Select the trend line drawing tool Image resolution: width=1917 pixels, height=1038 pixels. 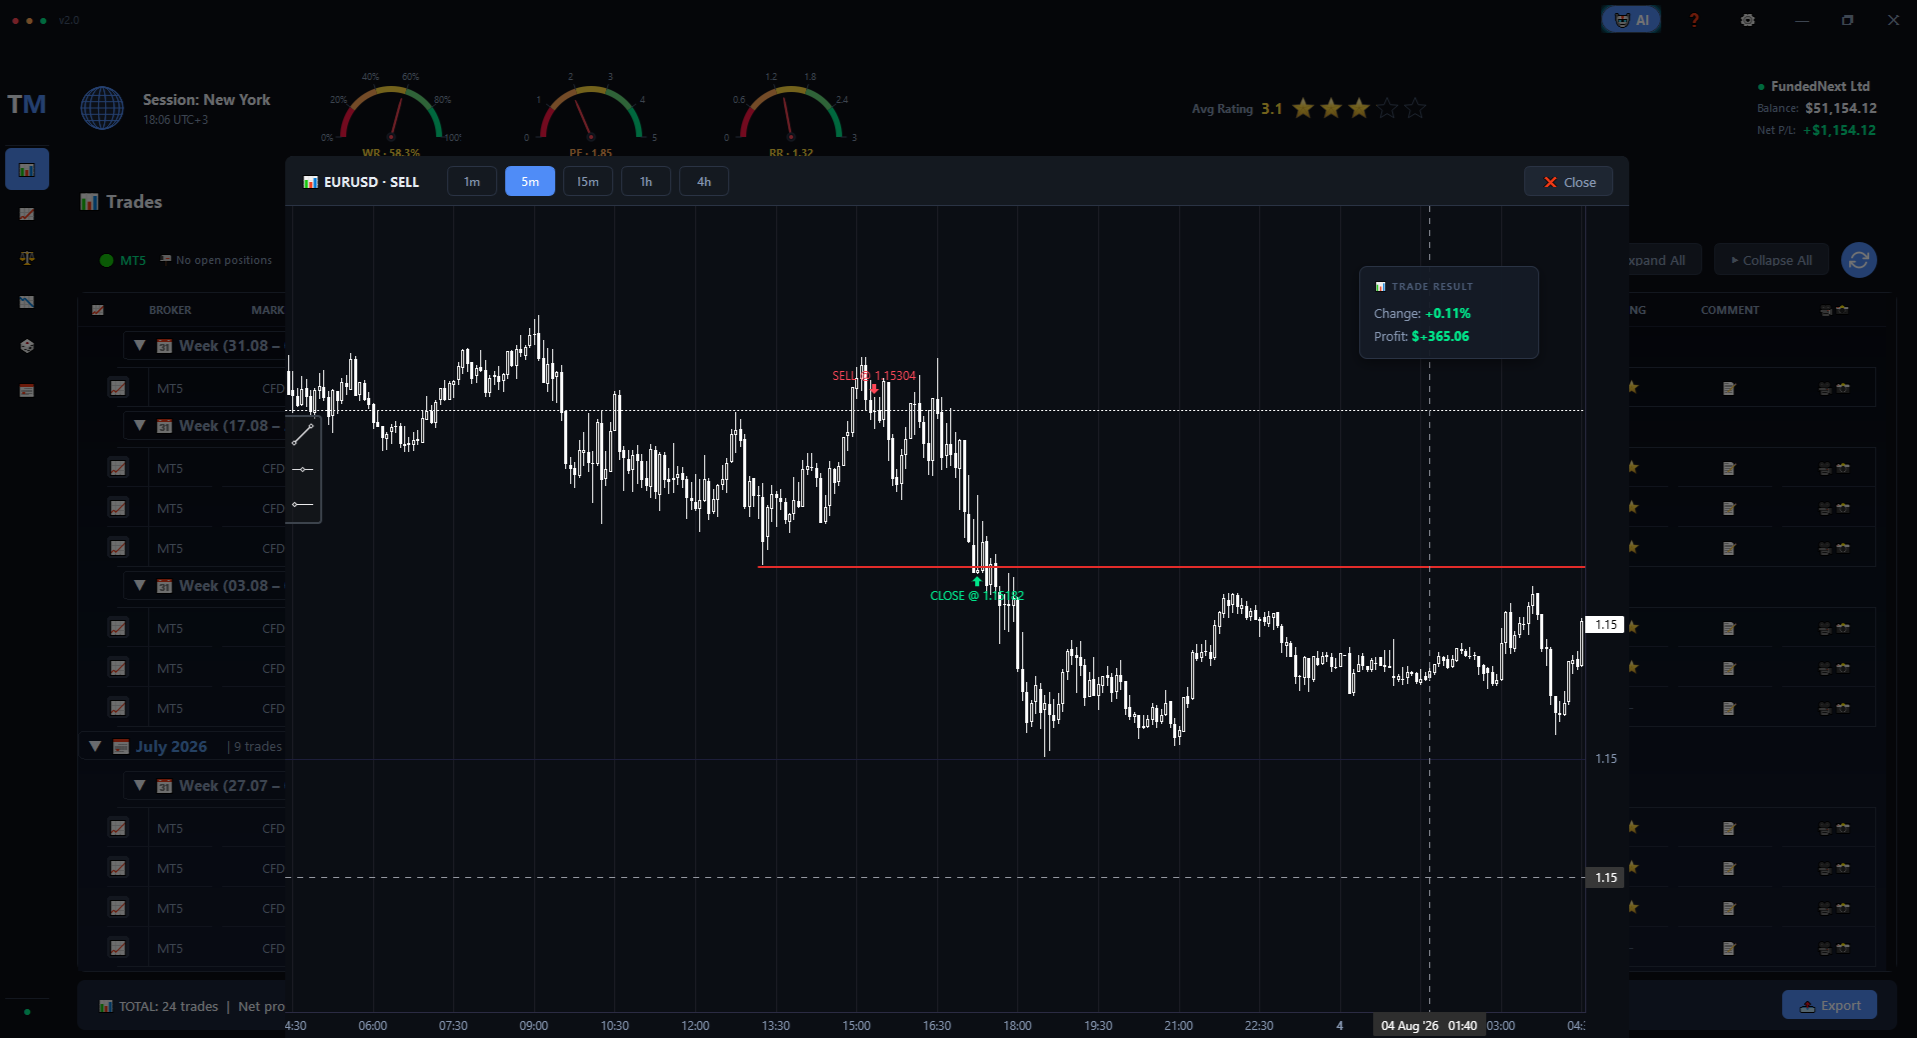[x=303, y=435]
